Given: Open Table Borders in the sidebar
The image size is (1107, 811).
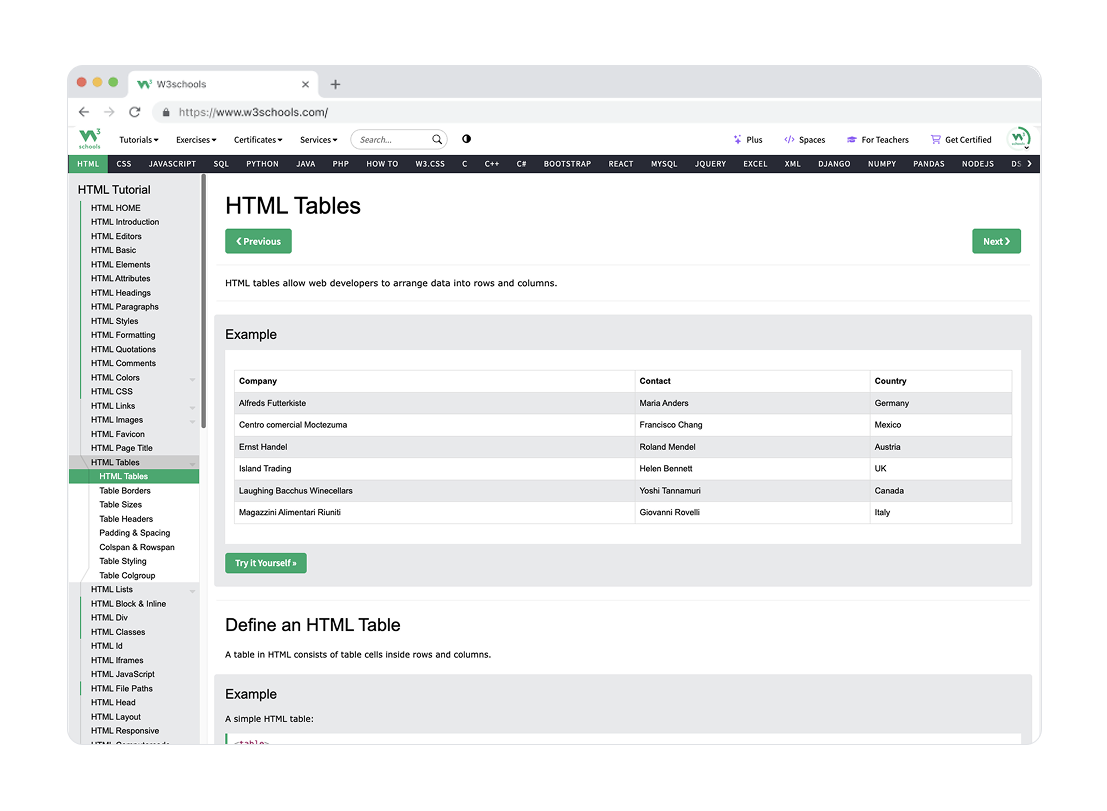Looking at the screenshot, I should [x=125, y=491].
